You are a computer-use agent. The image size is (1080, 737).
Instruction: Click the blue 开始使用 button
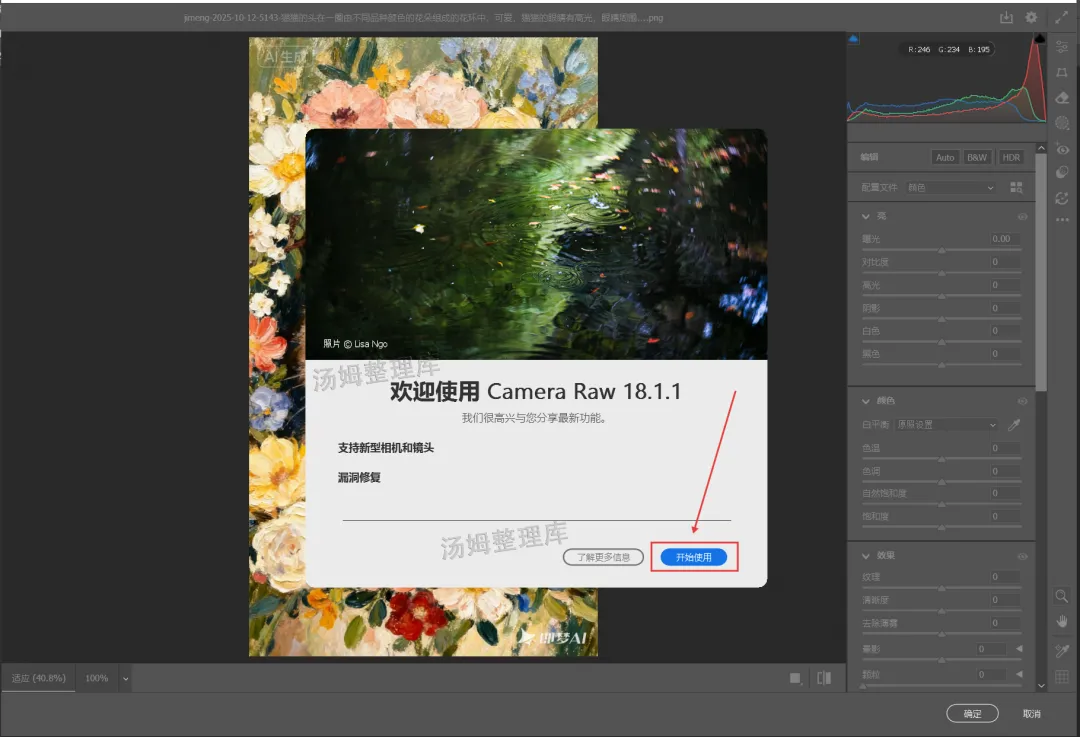(694, 557)
